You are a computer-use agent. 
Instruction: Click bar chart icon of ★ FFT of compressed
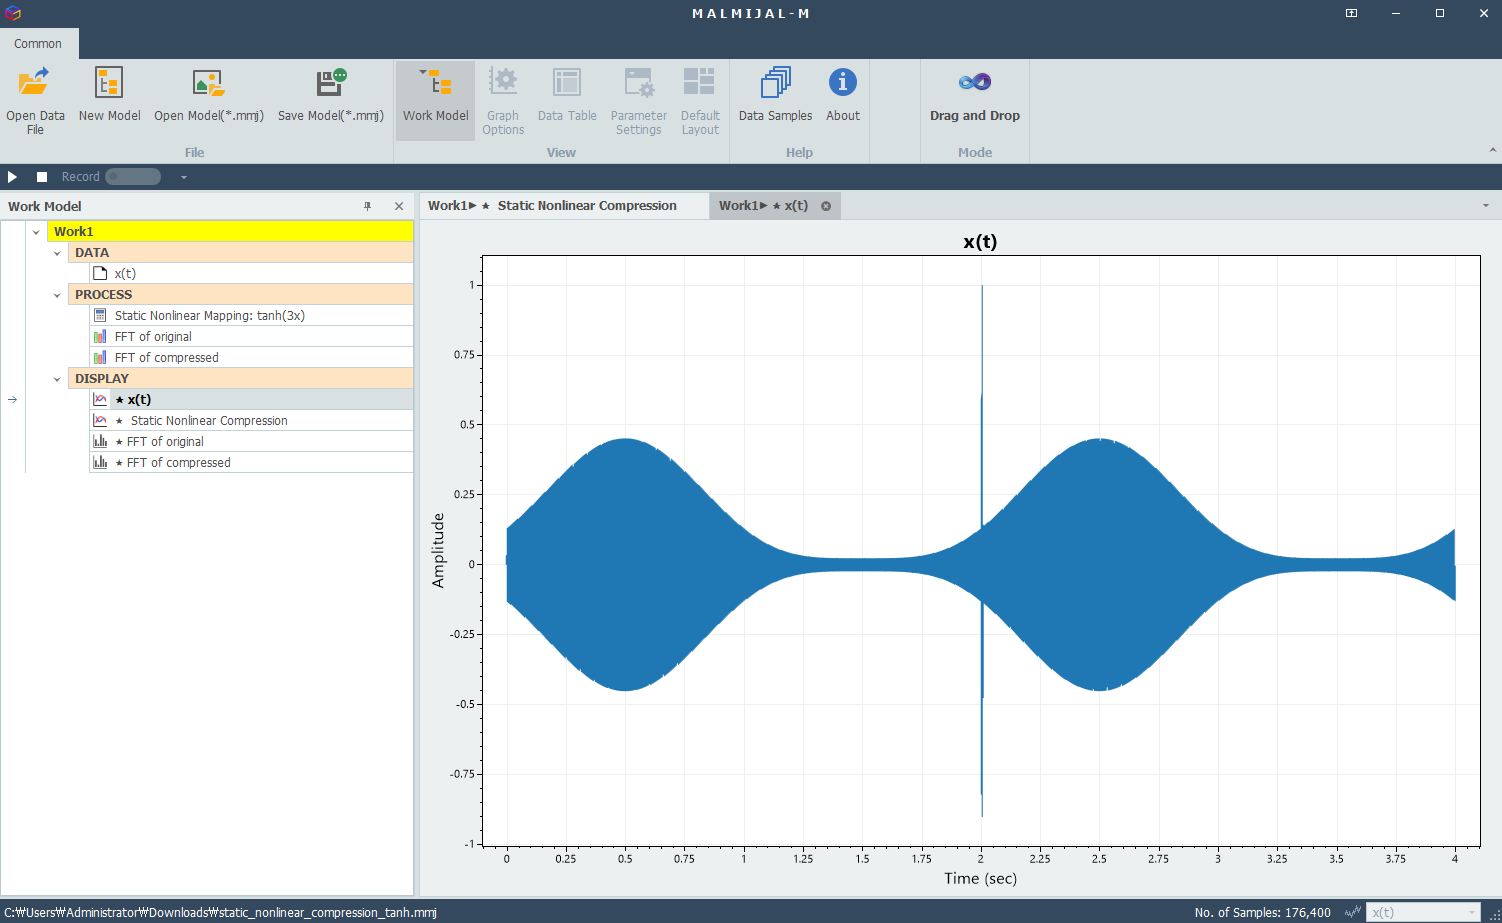(x=100, y=462)
